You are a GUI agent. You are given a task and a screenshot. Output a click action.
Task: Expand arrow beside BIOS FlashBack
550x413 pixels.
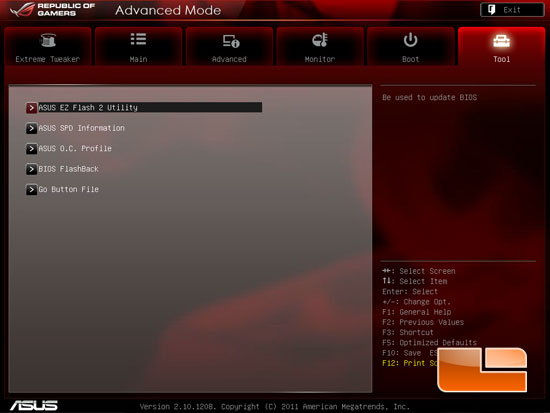pyautogui.click(x=31, y=169)
